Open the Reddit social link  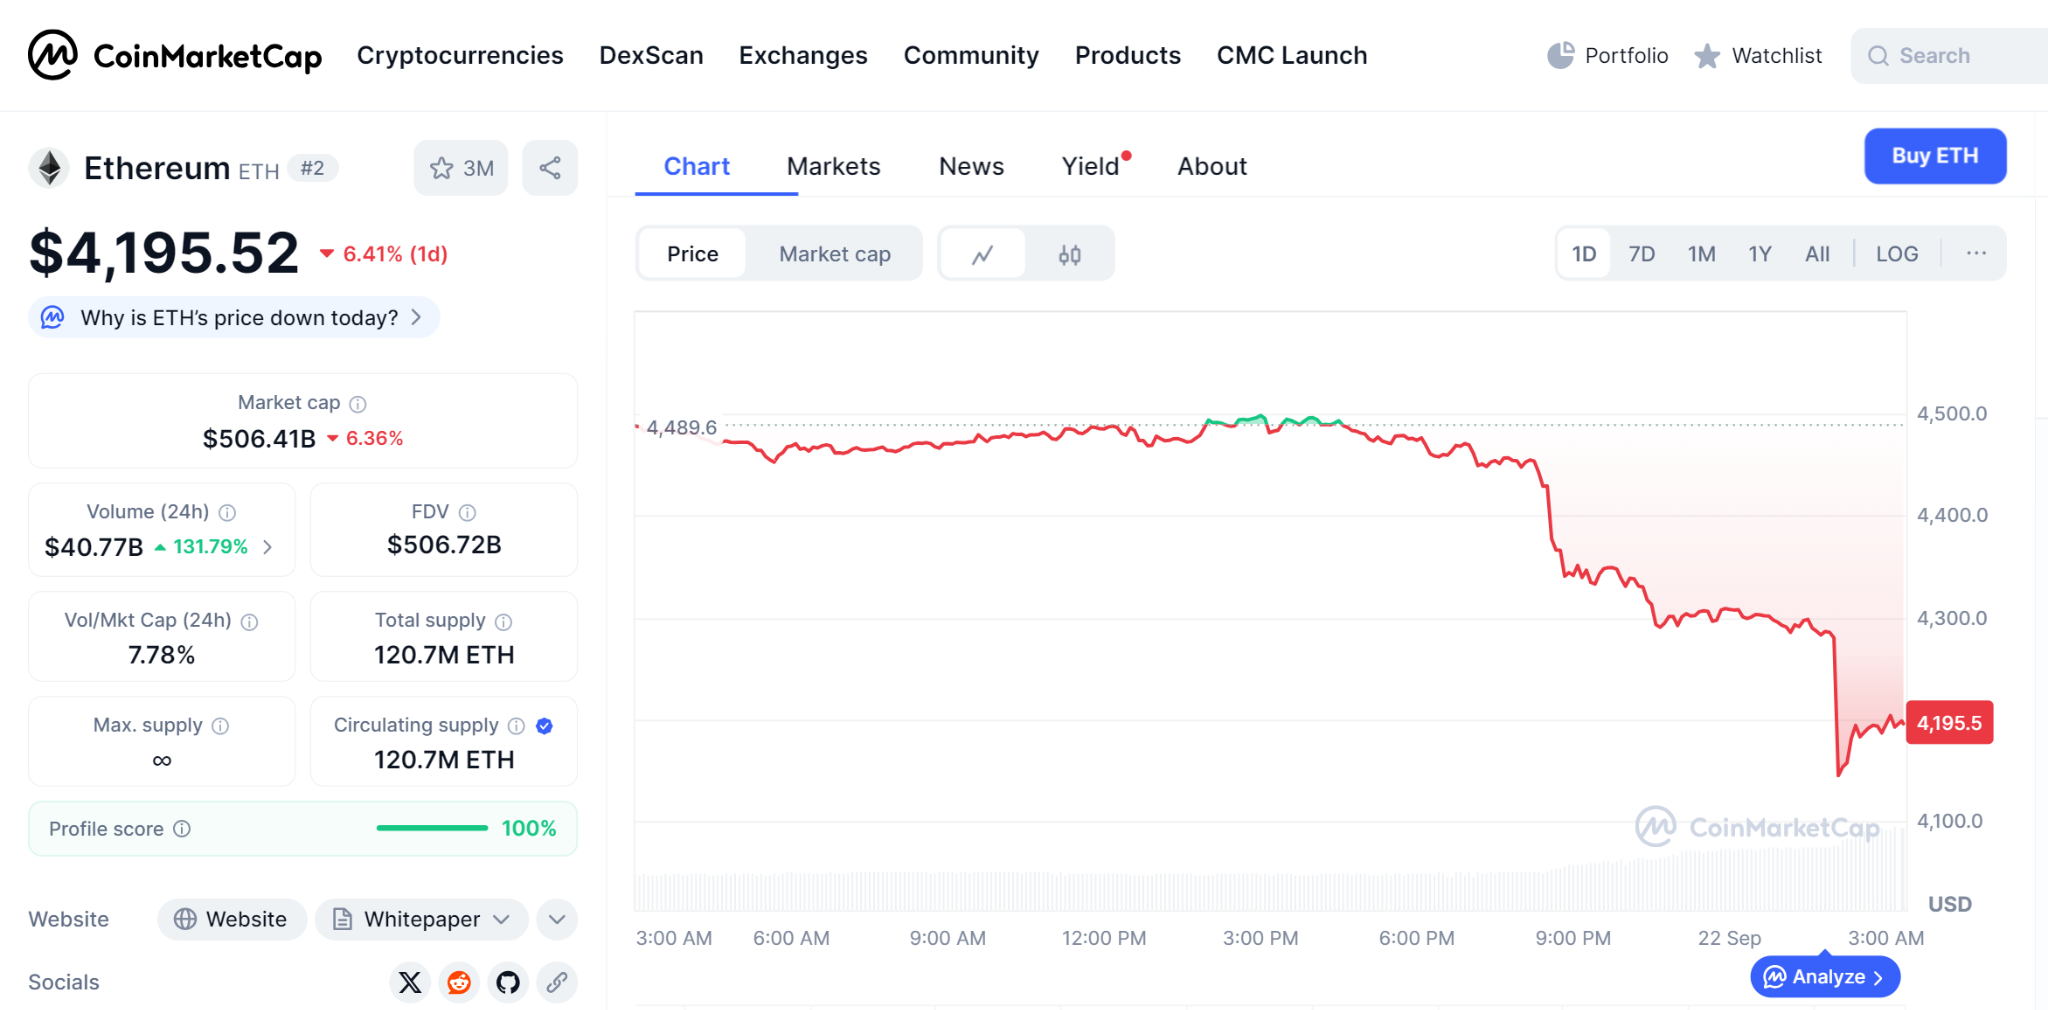tap(459, 982)
